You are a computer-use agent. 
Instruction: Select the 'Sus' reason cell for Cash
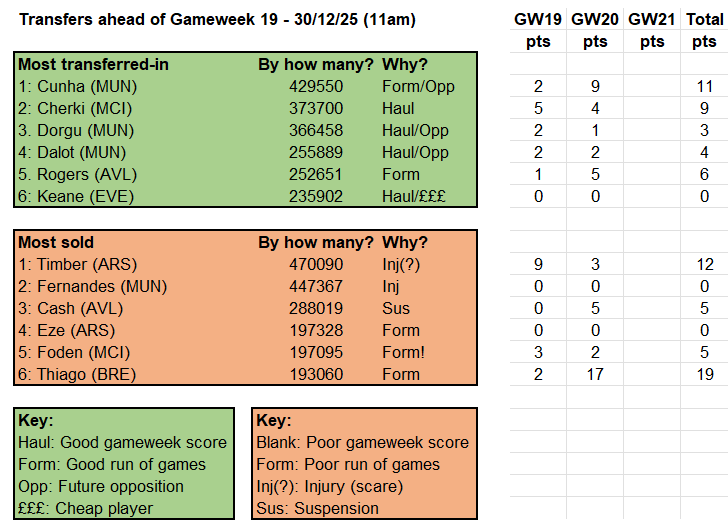(396, 308)
